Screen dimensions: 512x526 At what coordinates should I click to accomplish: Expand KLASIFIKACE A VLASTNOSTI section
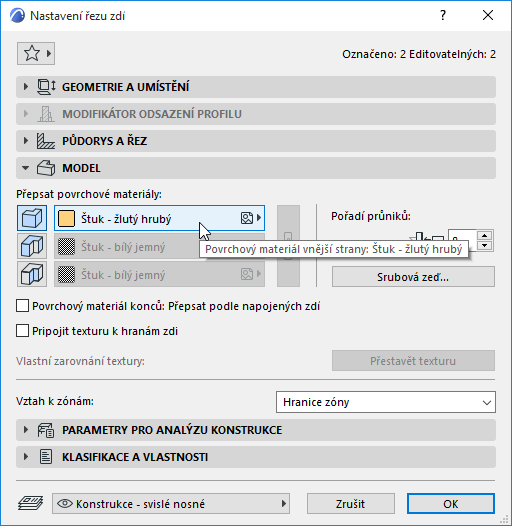(256, 457)
